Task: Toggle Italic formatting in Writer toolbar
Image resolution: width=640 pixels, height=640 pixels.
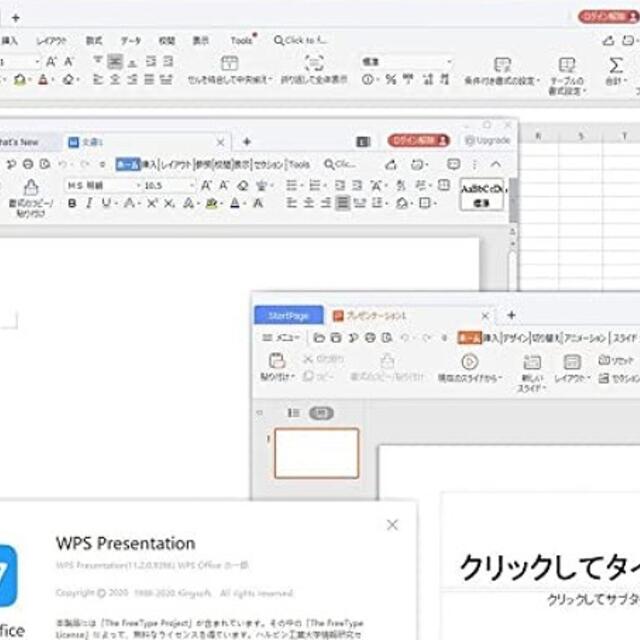Action: click(89, 203)
